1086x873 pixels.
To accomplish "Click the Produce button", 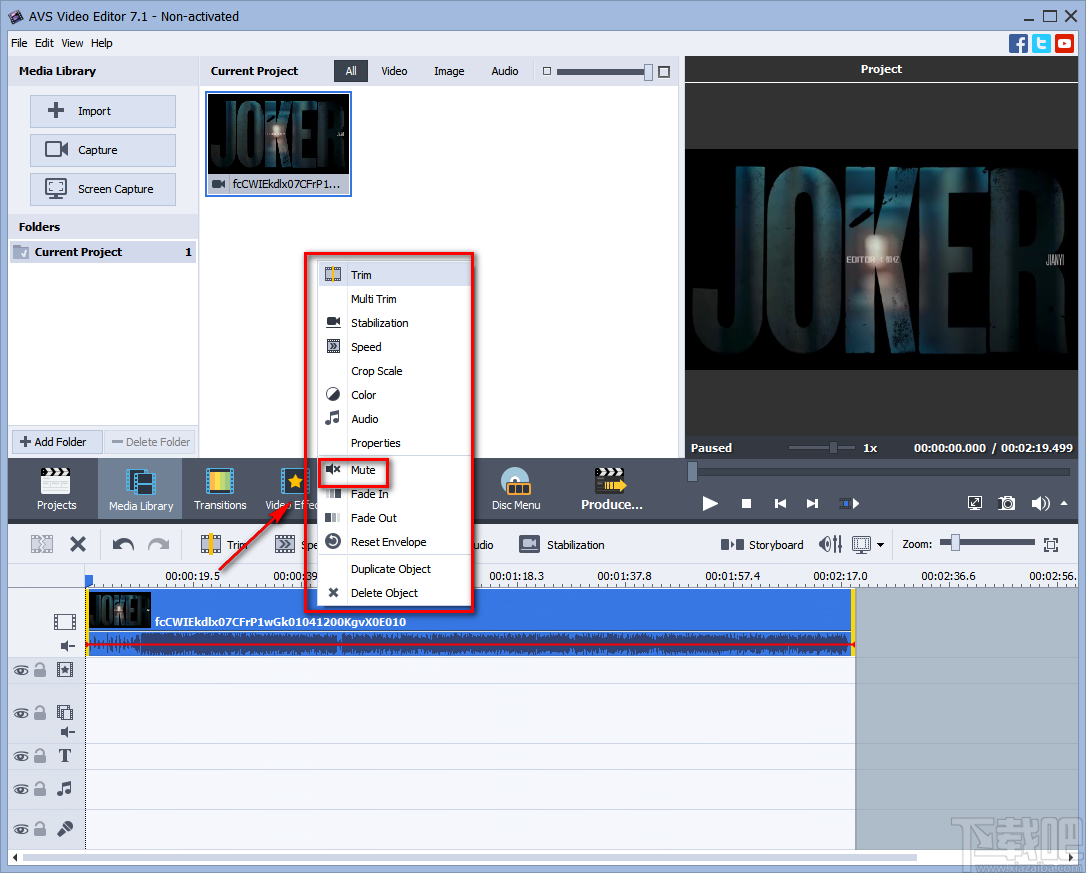I will click(611, 489).
